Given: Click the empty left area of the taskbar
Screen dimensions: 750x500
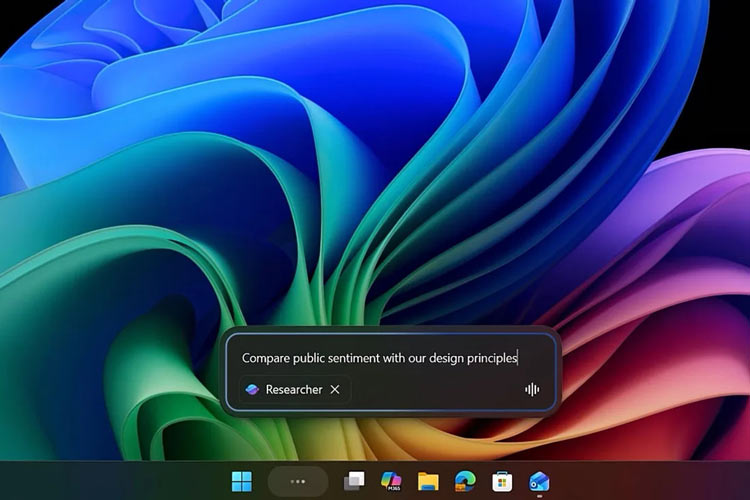Looking at the screenshot, I should click(100, 481).
